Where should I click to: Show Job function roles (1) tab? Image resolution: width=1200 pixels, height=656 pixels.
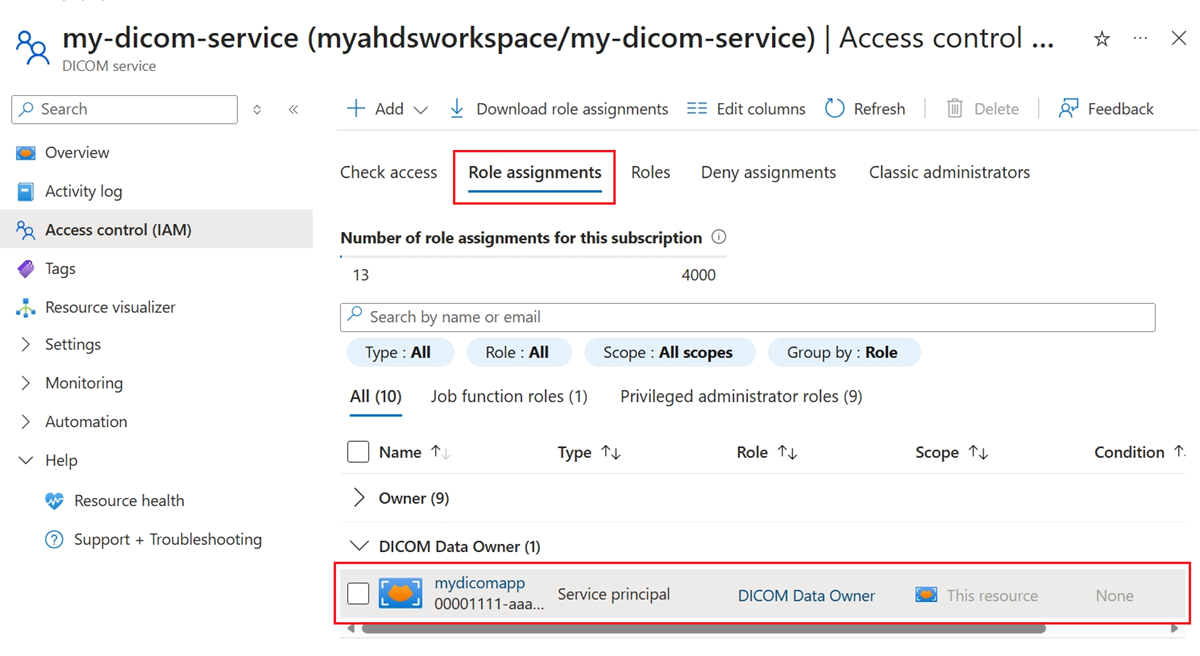[509, 397]
